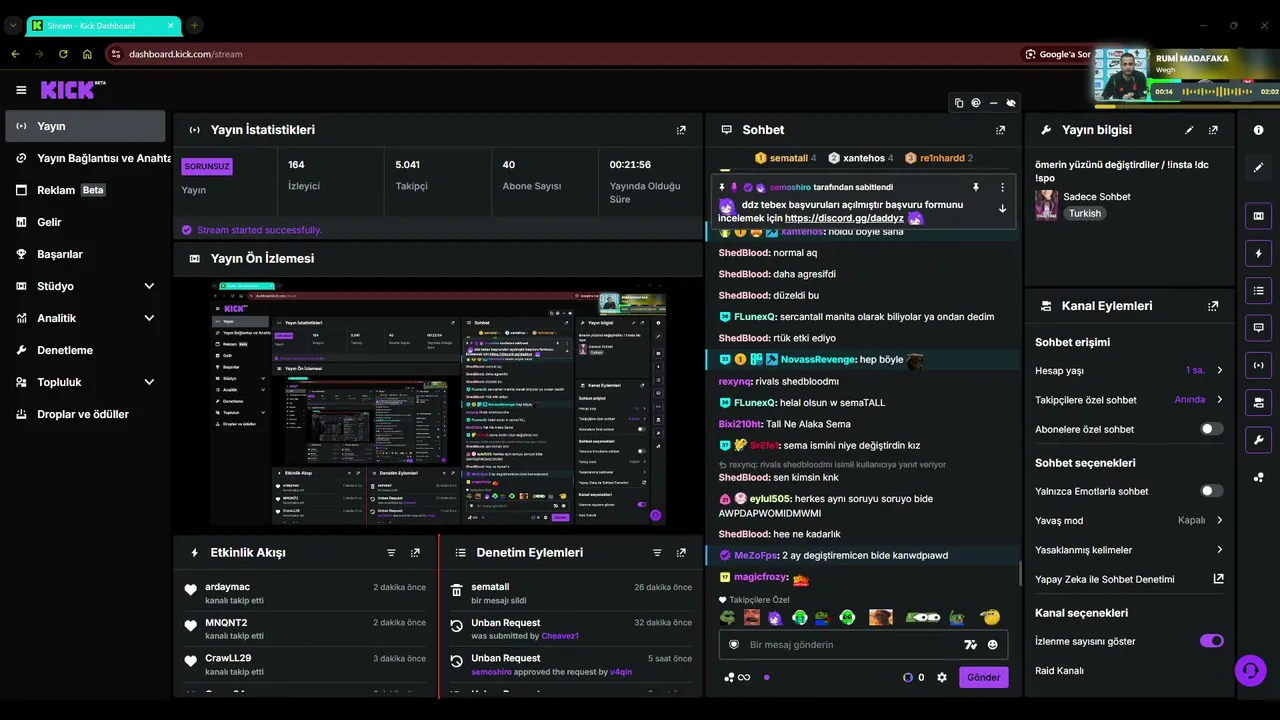Open Droplar ve ödüller page

85,414
